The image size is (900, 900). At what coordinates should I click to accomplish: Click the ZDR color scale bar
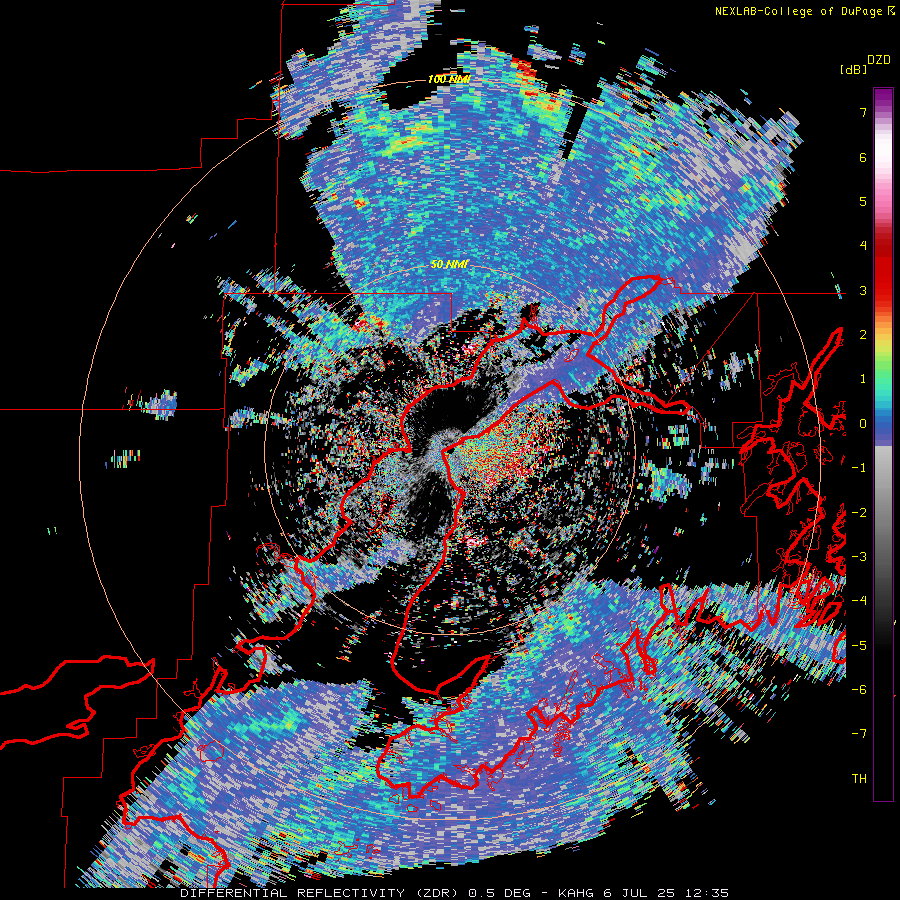point(883,444)
